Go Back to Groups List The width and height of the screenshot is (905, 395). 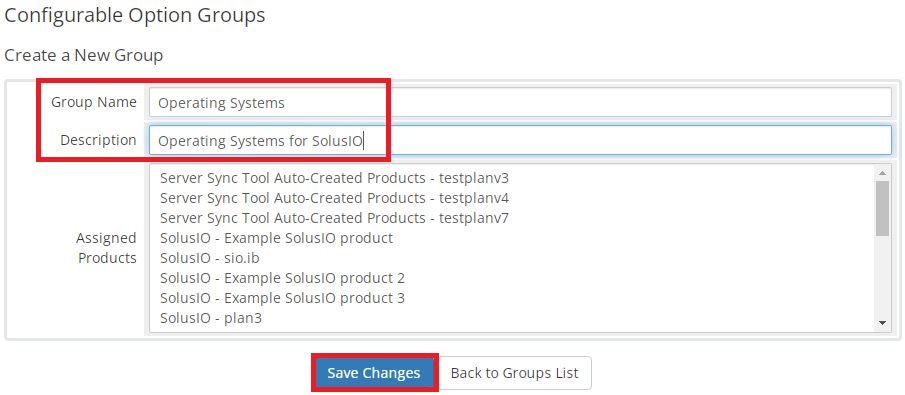click(x=514, y=373)
